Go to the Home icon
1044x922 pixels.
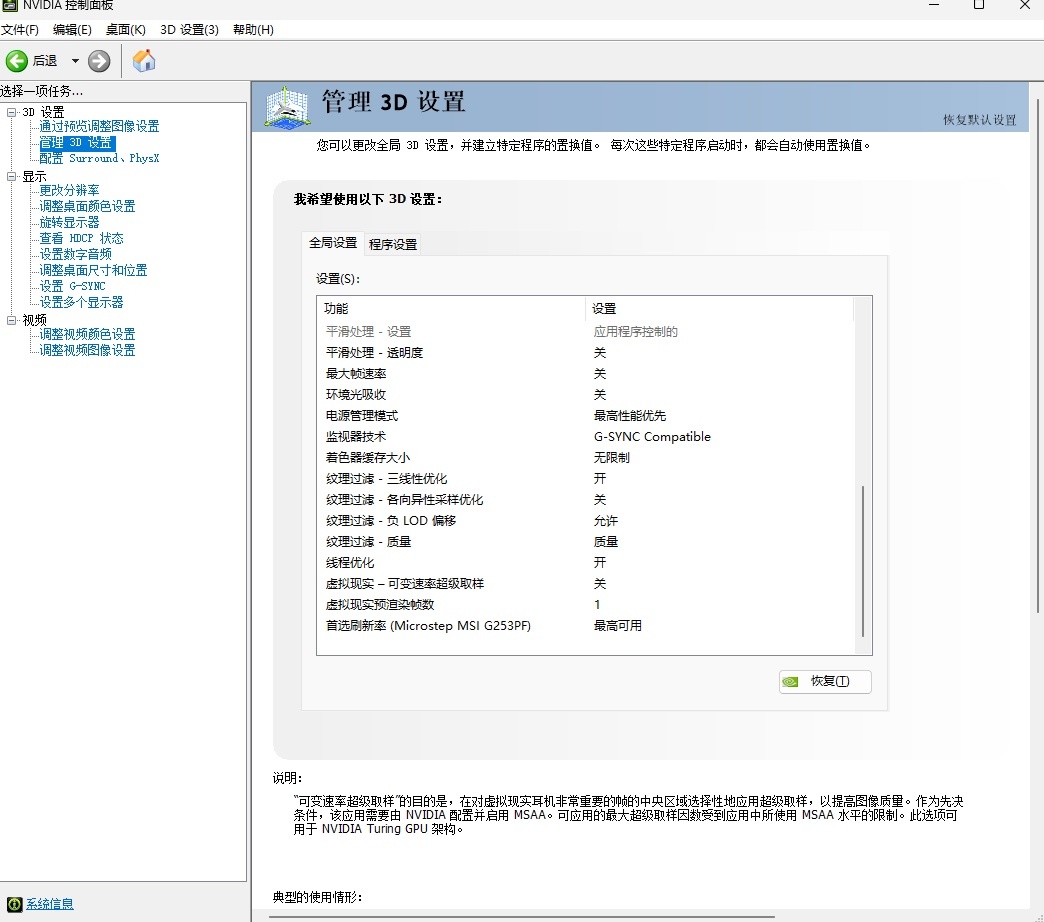pos(144,61)
